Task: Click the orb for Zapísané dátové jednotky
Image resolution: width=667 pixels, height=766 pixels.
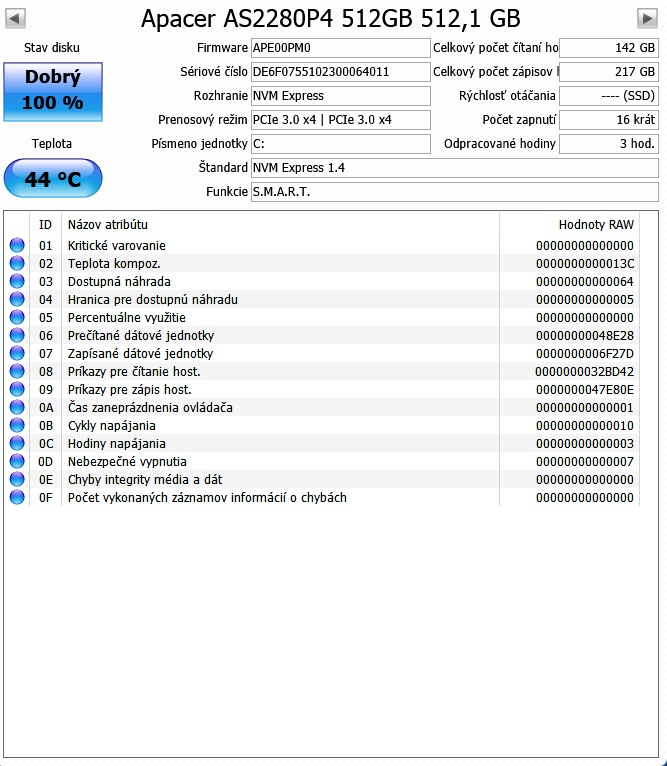Action: point(17,353)
